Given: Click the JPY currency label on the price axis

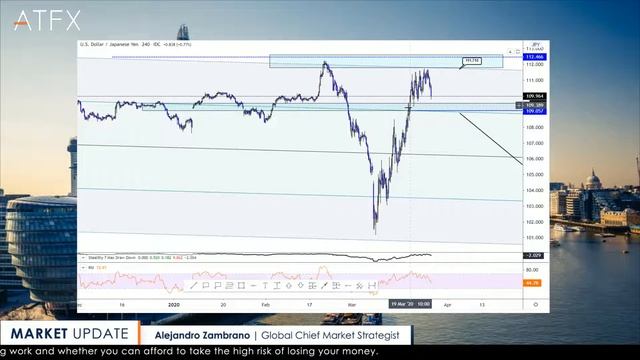Looking at the screenshot, I should (536, 44).
